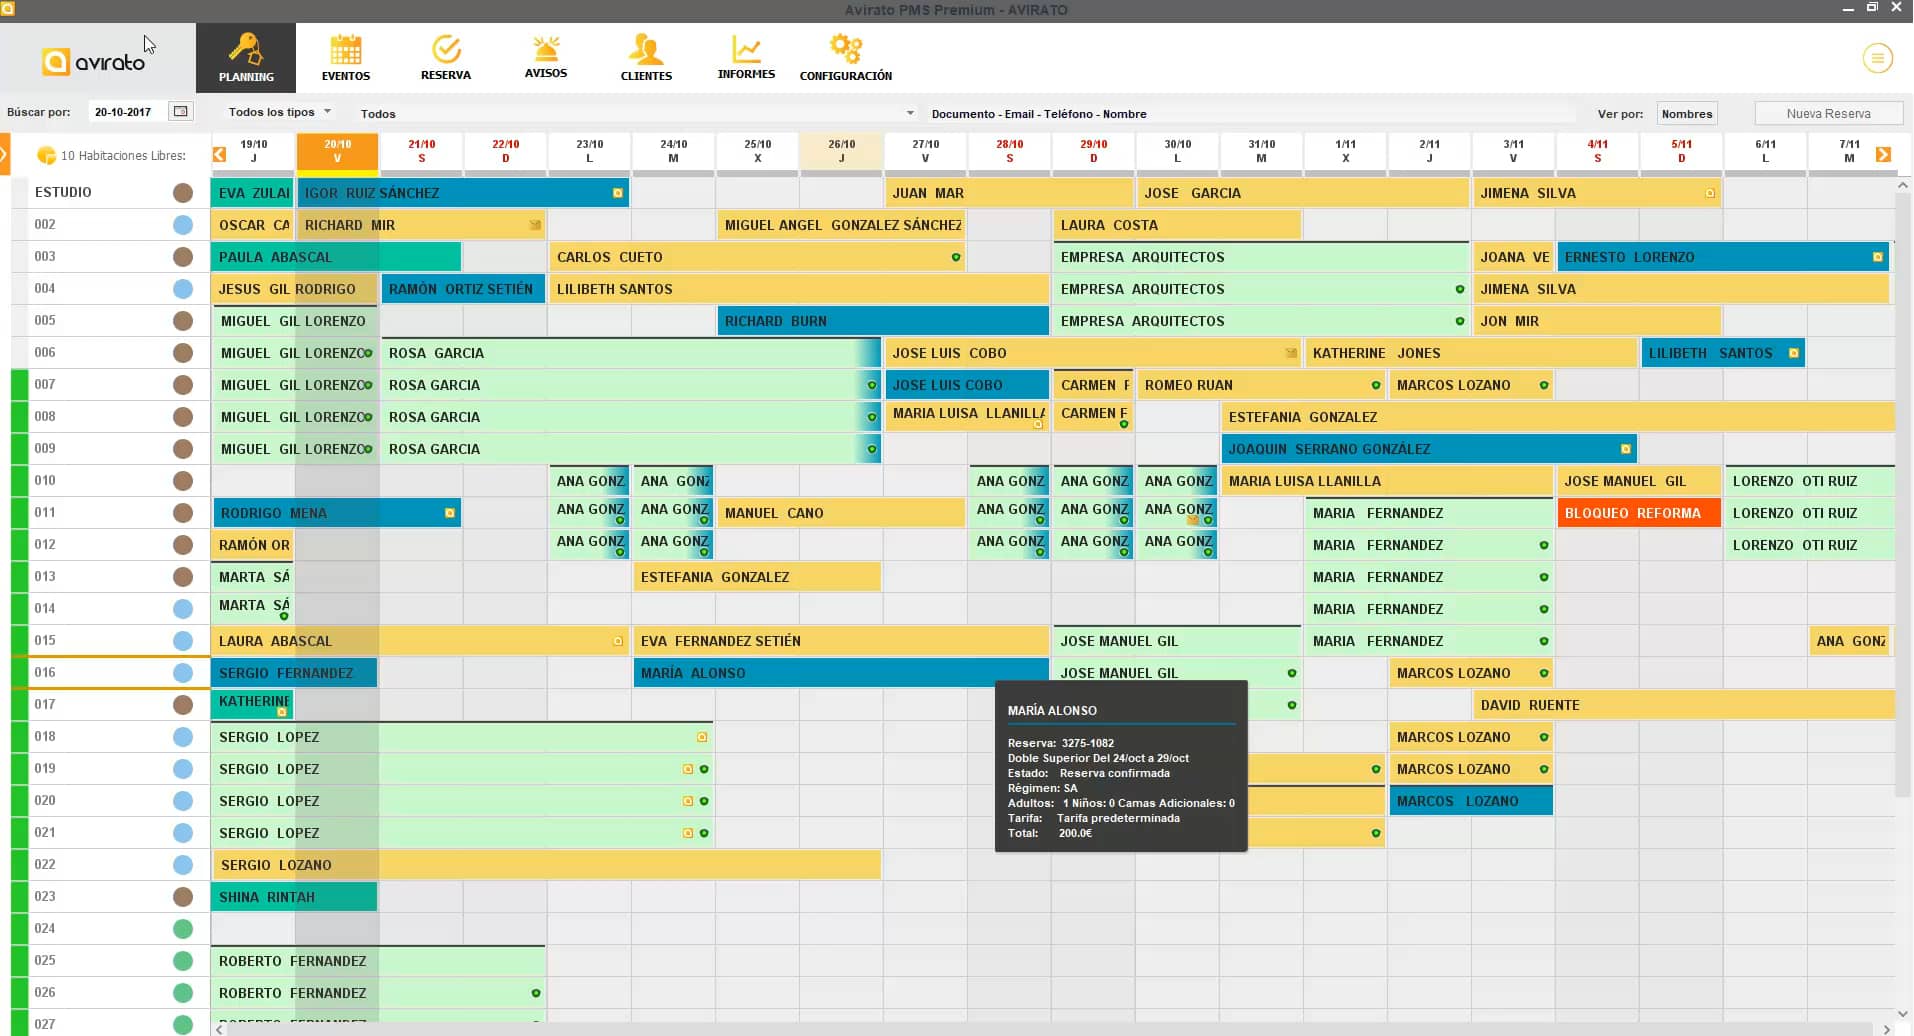
Task: Select the 4/11 S date column header
Action: [x=1597, y=151]
